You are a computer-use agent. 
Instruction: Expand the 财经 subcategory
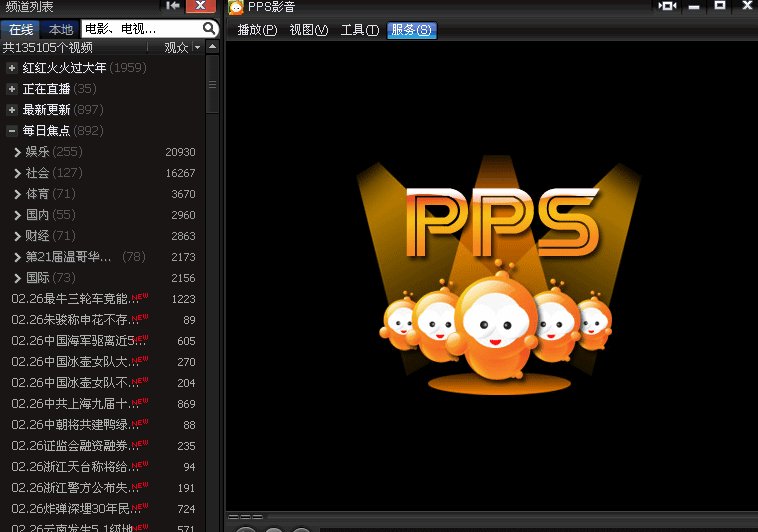point(17,236)
